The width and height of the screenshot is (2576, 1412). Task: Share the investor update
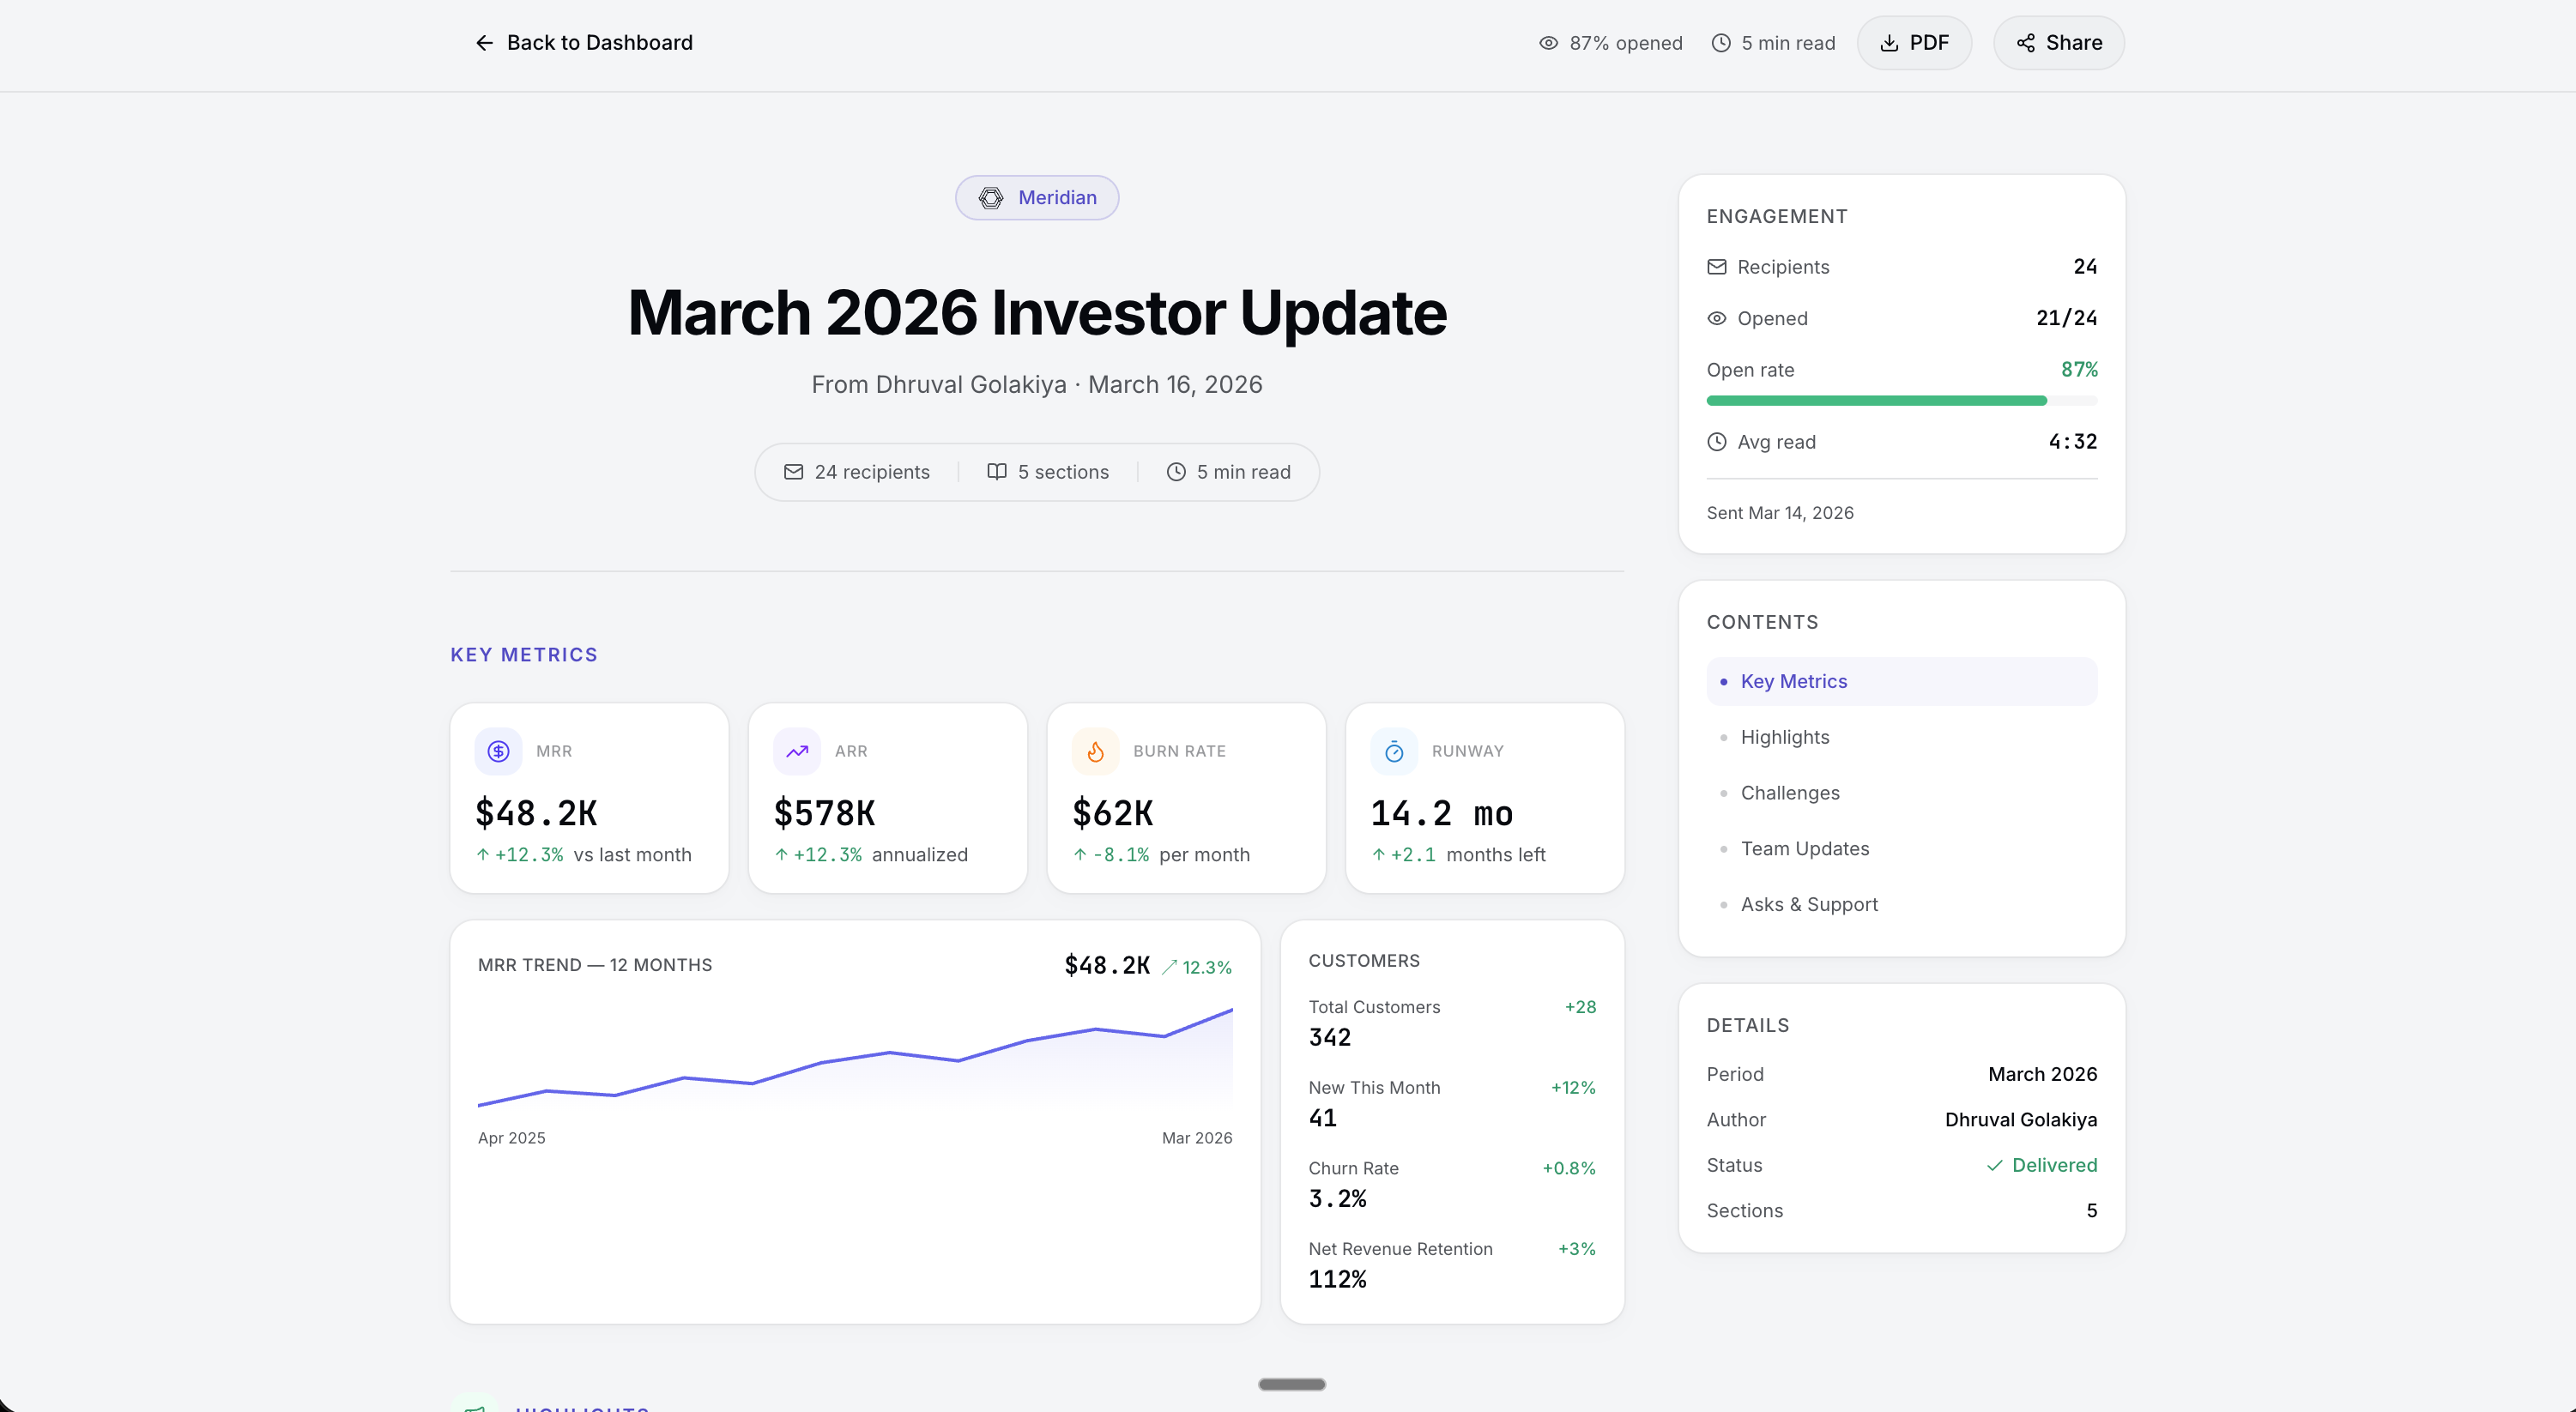click(2059, 43)
